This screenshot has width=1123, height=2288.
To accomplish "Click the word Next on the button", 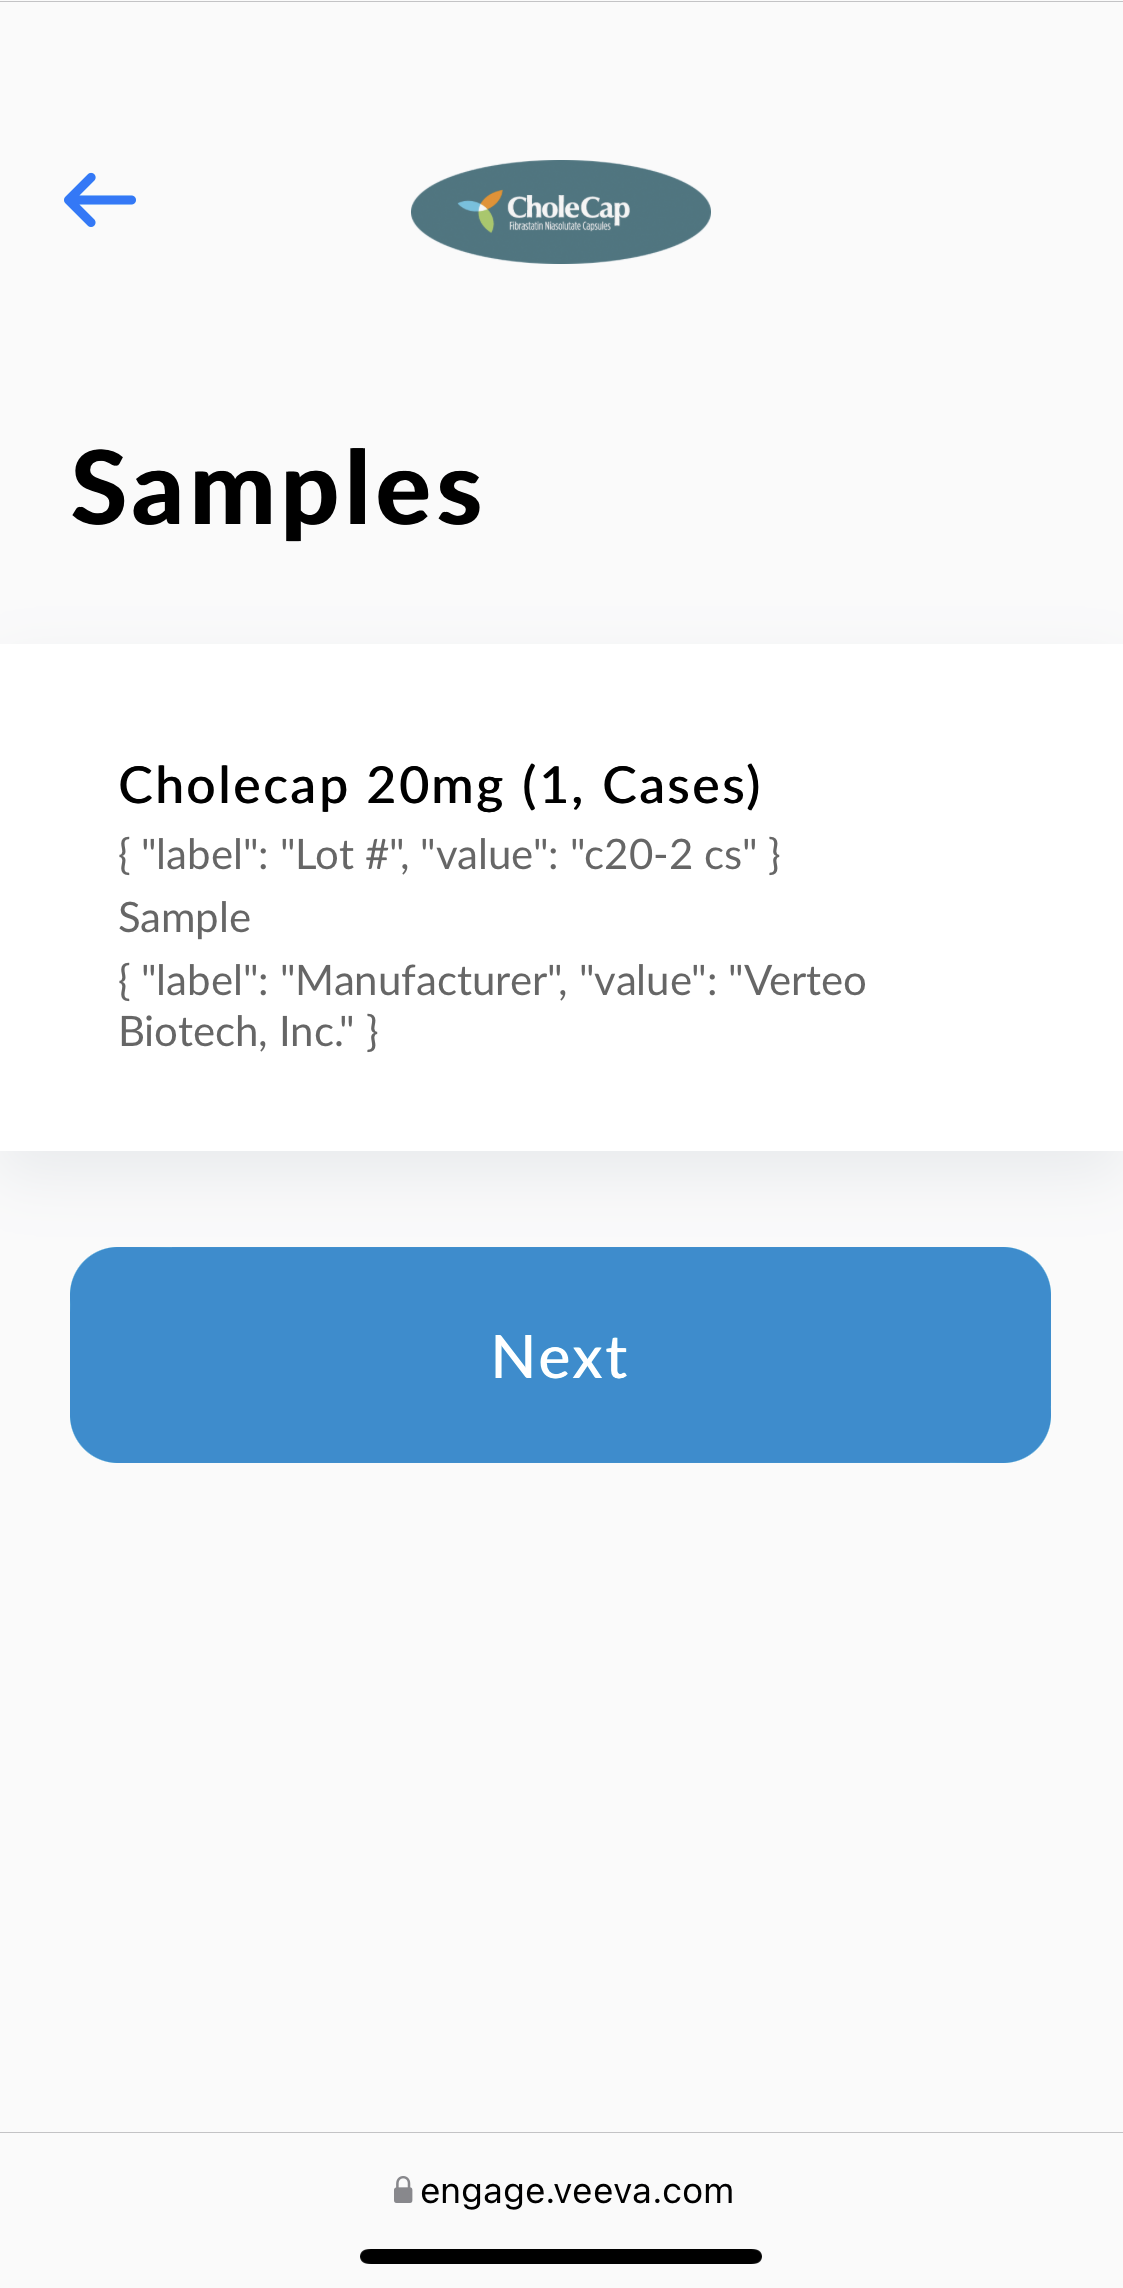I will pyautogui.click(x=560, y=1356).
